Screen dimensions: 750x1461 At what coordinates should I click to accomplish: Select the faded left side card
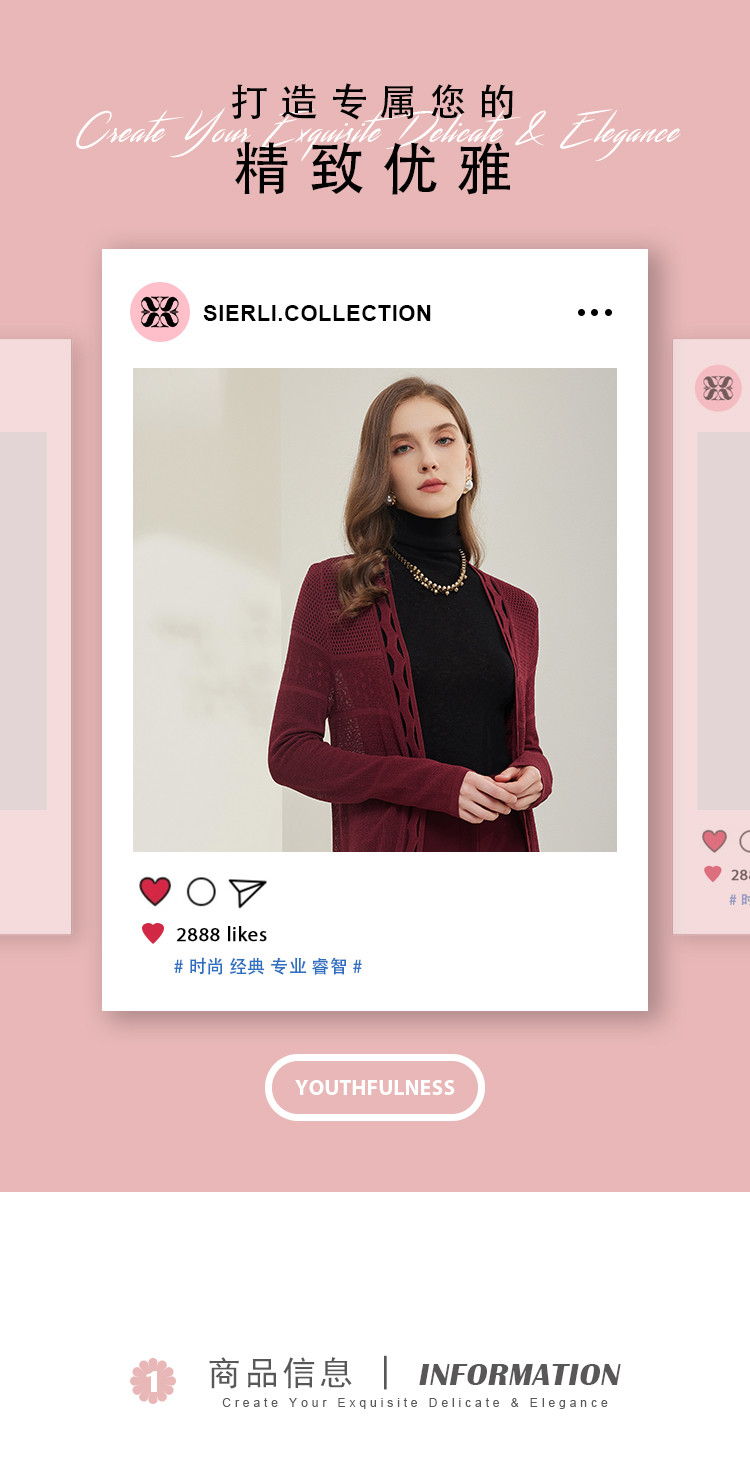(x=35, y=637)
